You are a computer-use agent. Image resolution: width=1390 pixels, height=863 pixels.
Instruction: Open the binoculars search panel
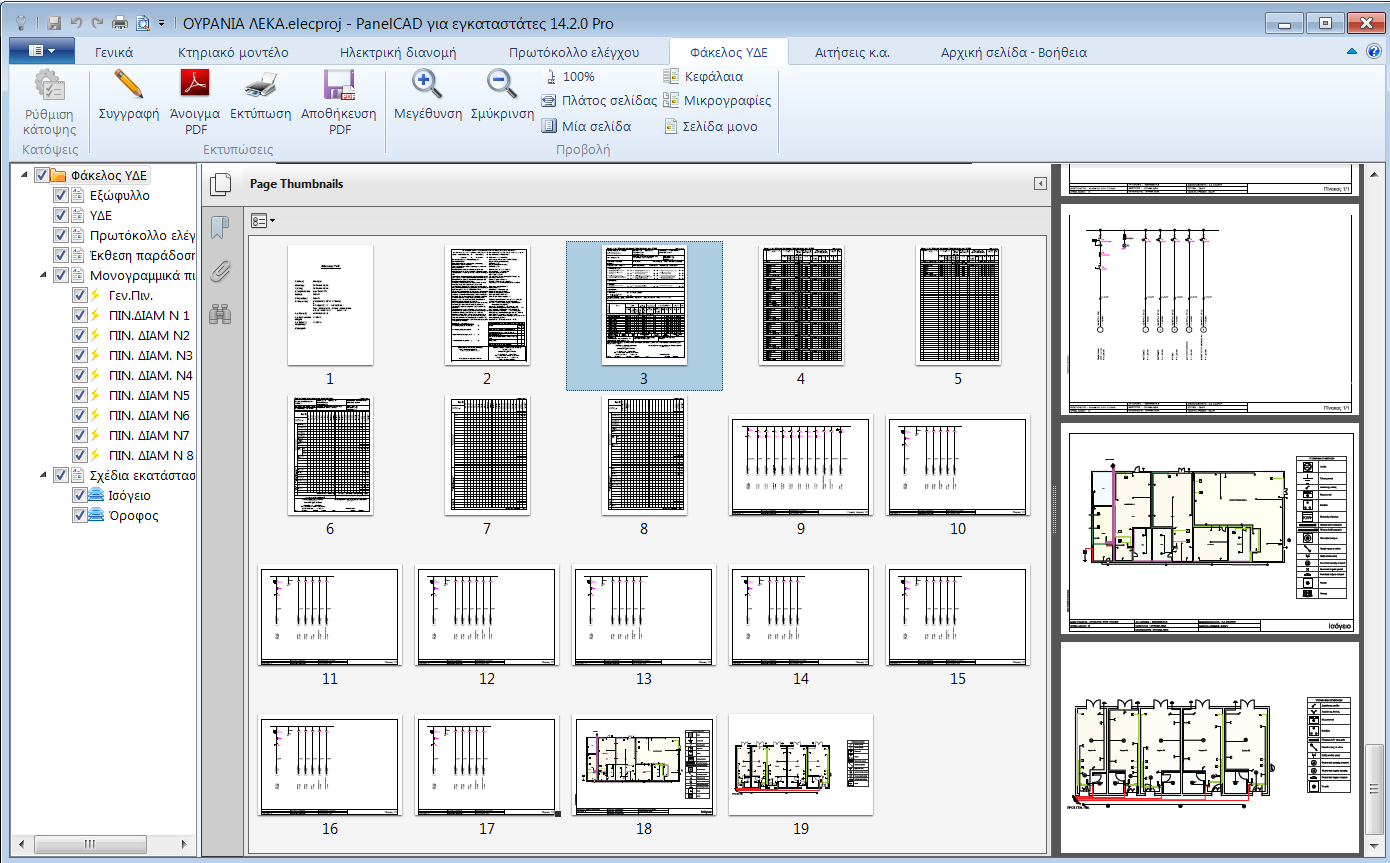[220, 314]
